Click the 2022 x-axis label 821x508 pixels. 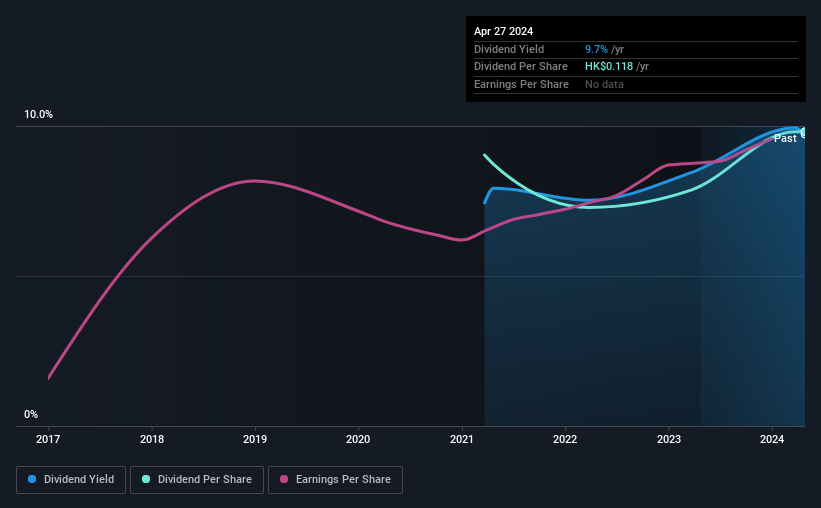click(565, 439)
